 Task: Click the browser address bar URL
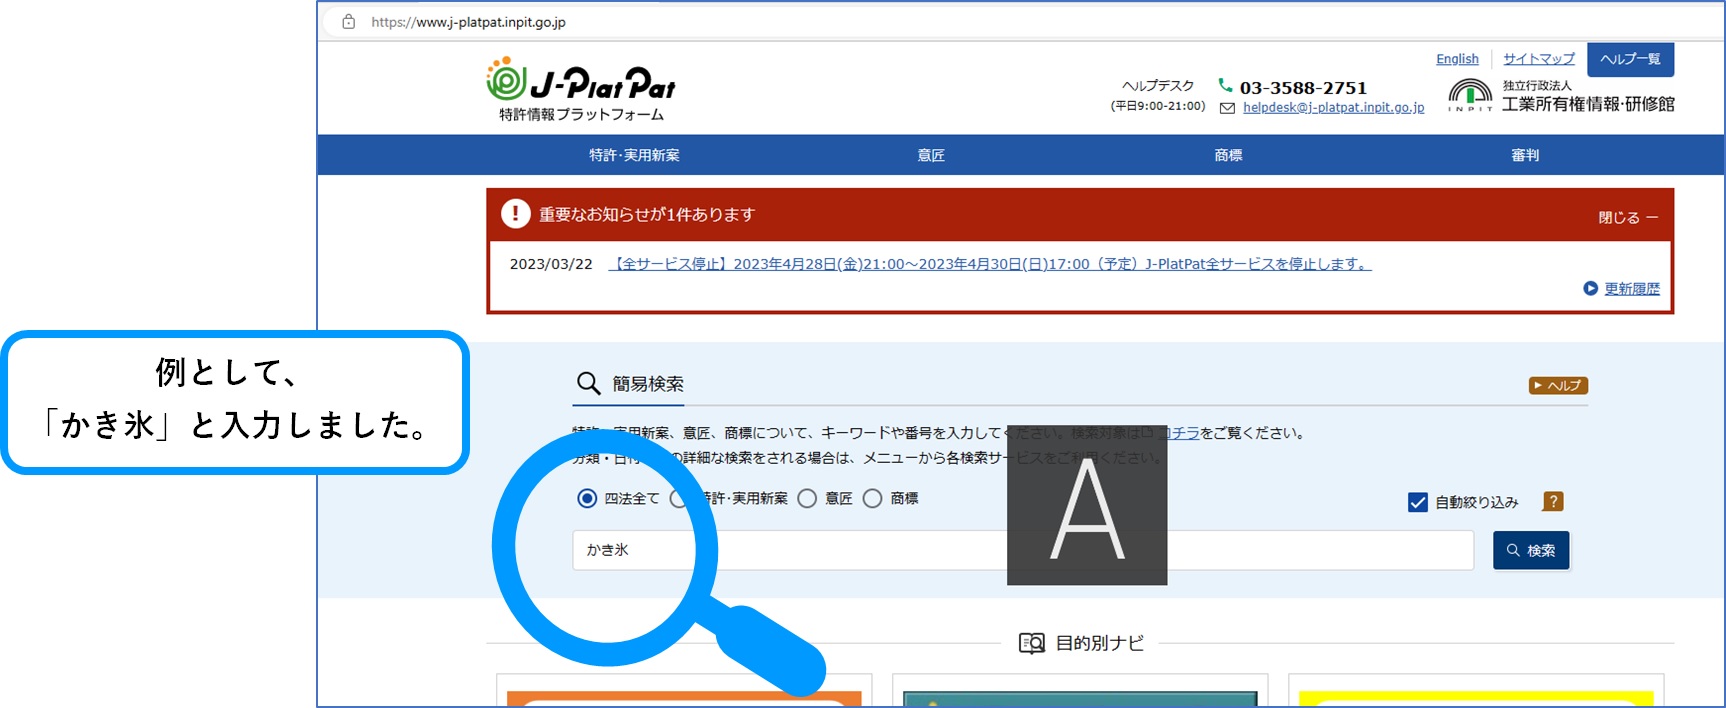point(468,22)
